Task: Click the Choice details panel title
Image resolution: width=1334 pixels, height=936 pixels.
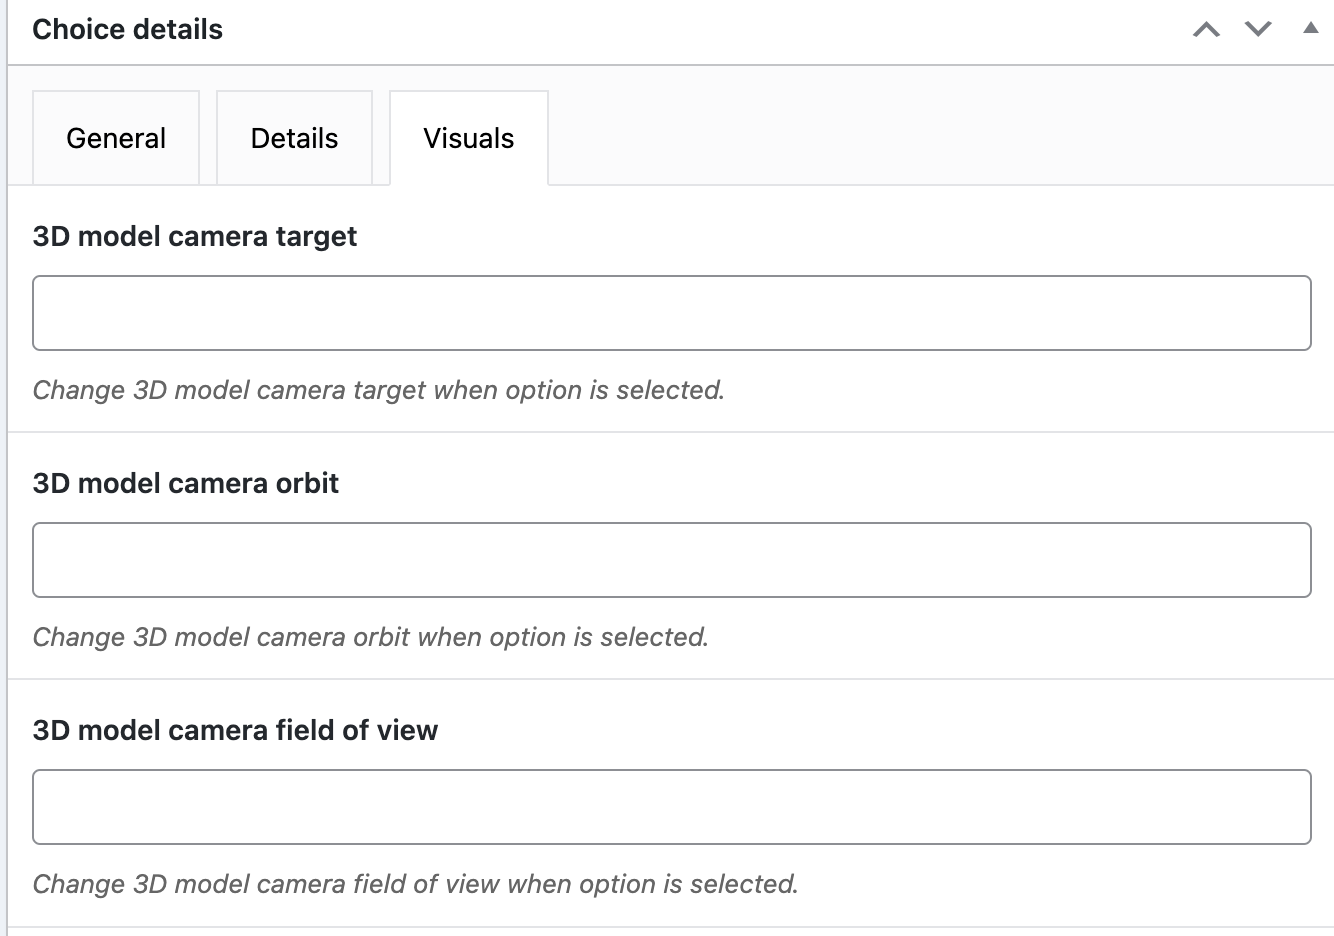Action: (127, 30)
